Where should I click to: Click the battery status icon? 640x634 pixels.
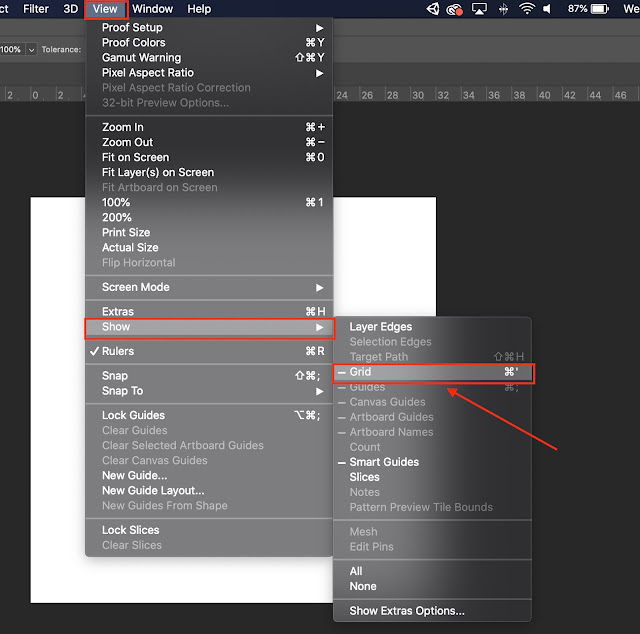click(600, 9)
